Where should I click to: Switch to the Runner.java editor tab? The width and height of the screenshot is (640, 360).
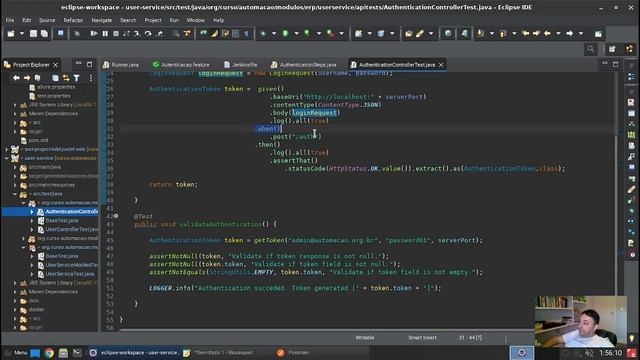pos(121,64)
